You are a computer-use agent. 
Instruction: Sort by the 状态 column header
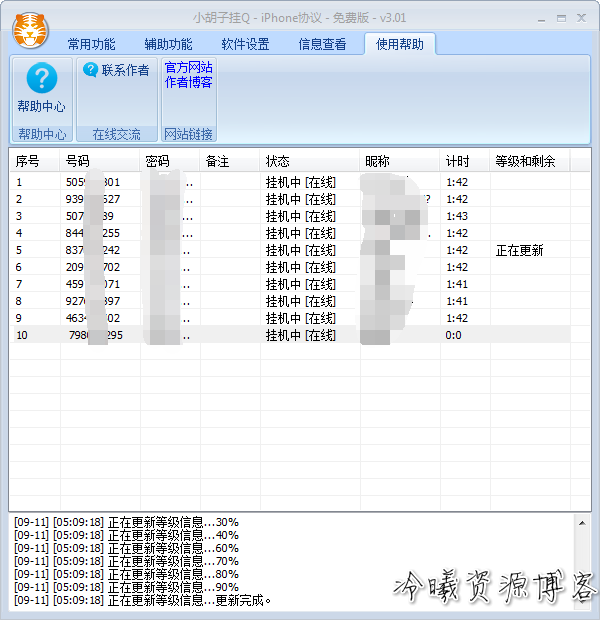pyautogui.click(x=310, y=161)
